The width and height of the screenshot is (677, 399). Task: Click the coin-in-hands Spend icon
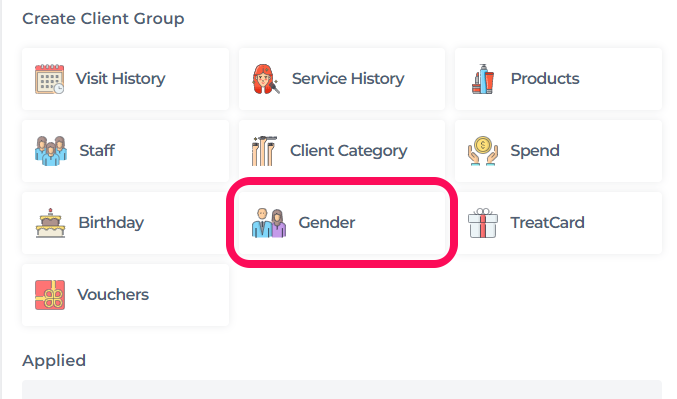[483, 151]
